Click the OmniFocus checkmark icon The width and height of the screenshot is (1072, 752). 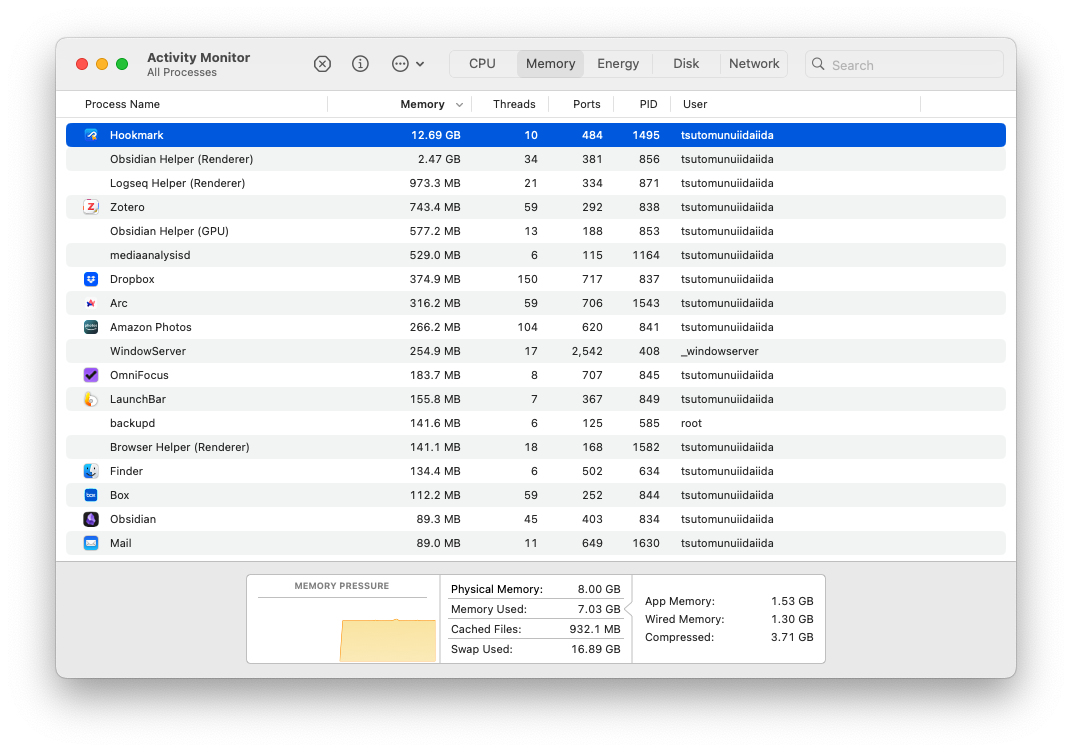coord(91,375)
